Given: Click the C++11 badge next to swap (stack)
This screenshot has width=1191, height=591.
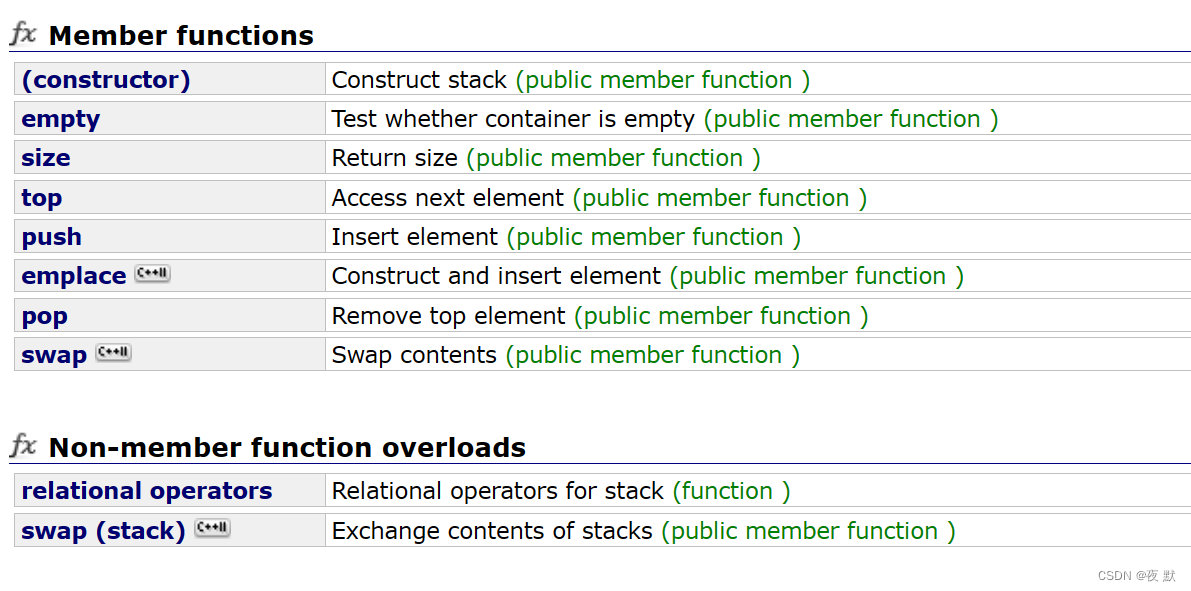Looking at the screenshot, I should [x=213, y=529].
